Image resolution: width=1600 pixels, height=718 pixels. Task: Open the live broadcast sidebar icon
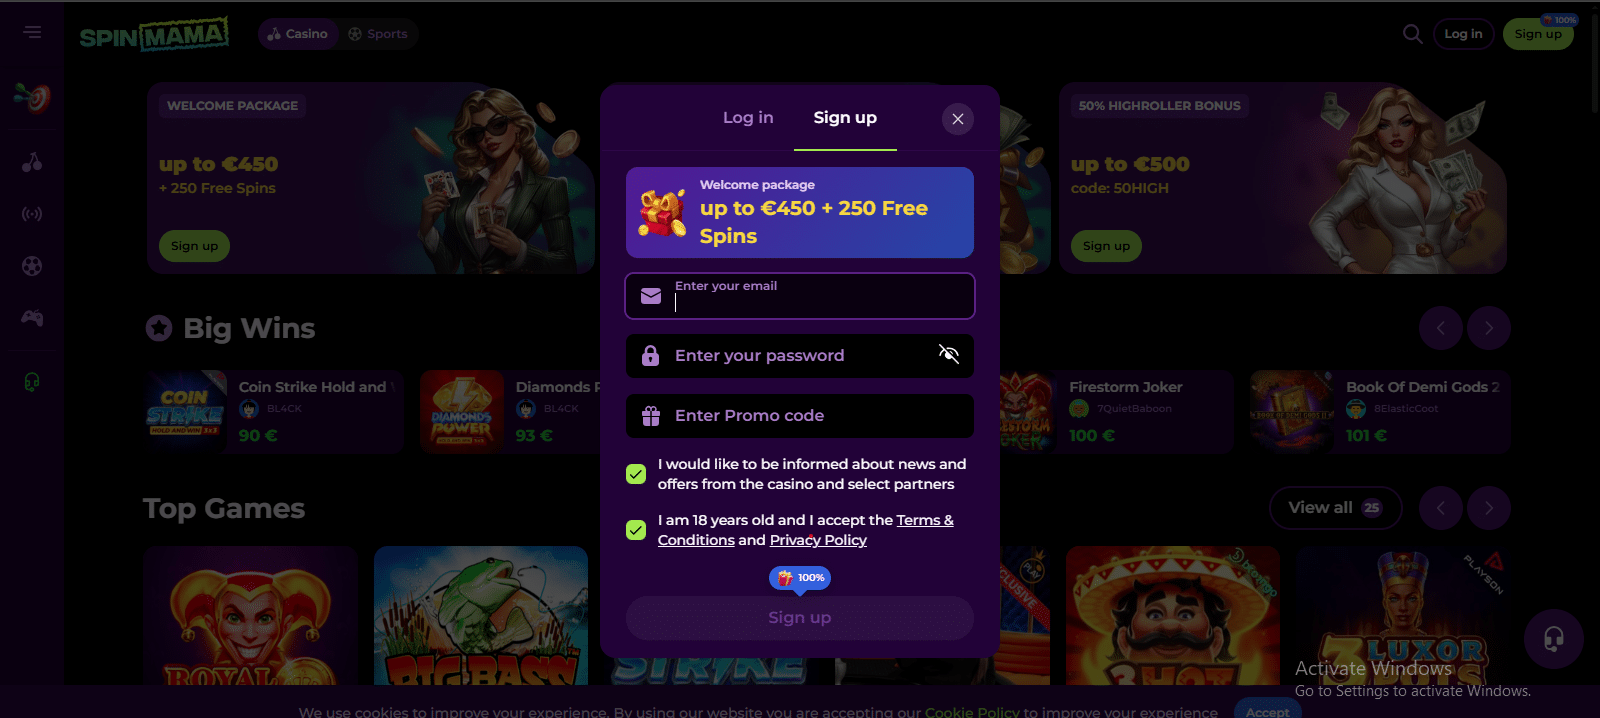[x=32, y=214]
